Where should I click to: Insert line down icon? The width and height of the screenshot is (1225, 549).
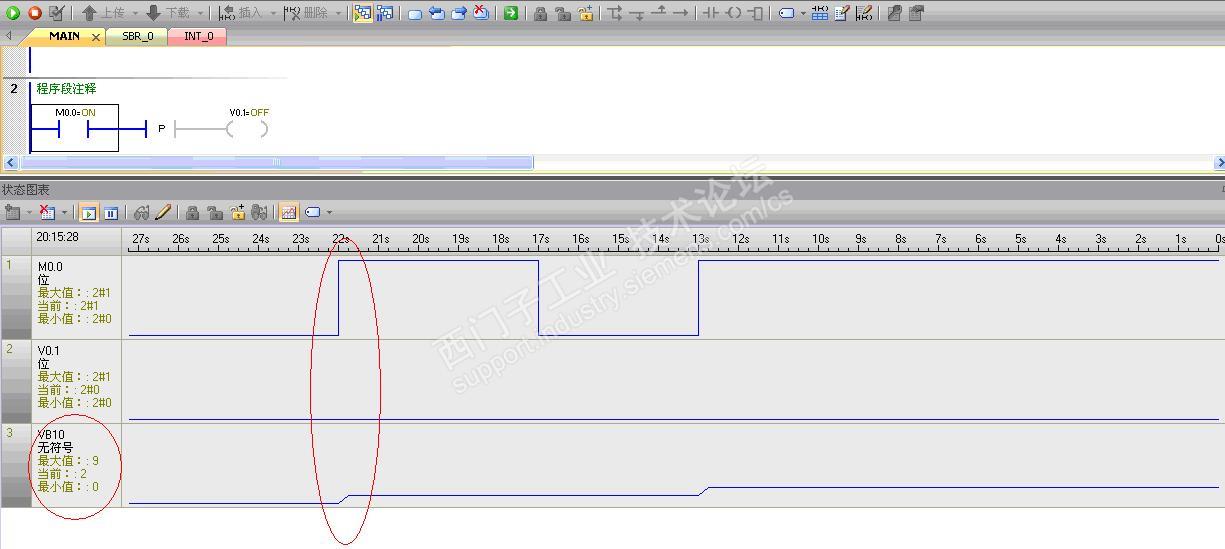pos(636,14)
